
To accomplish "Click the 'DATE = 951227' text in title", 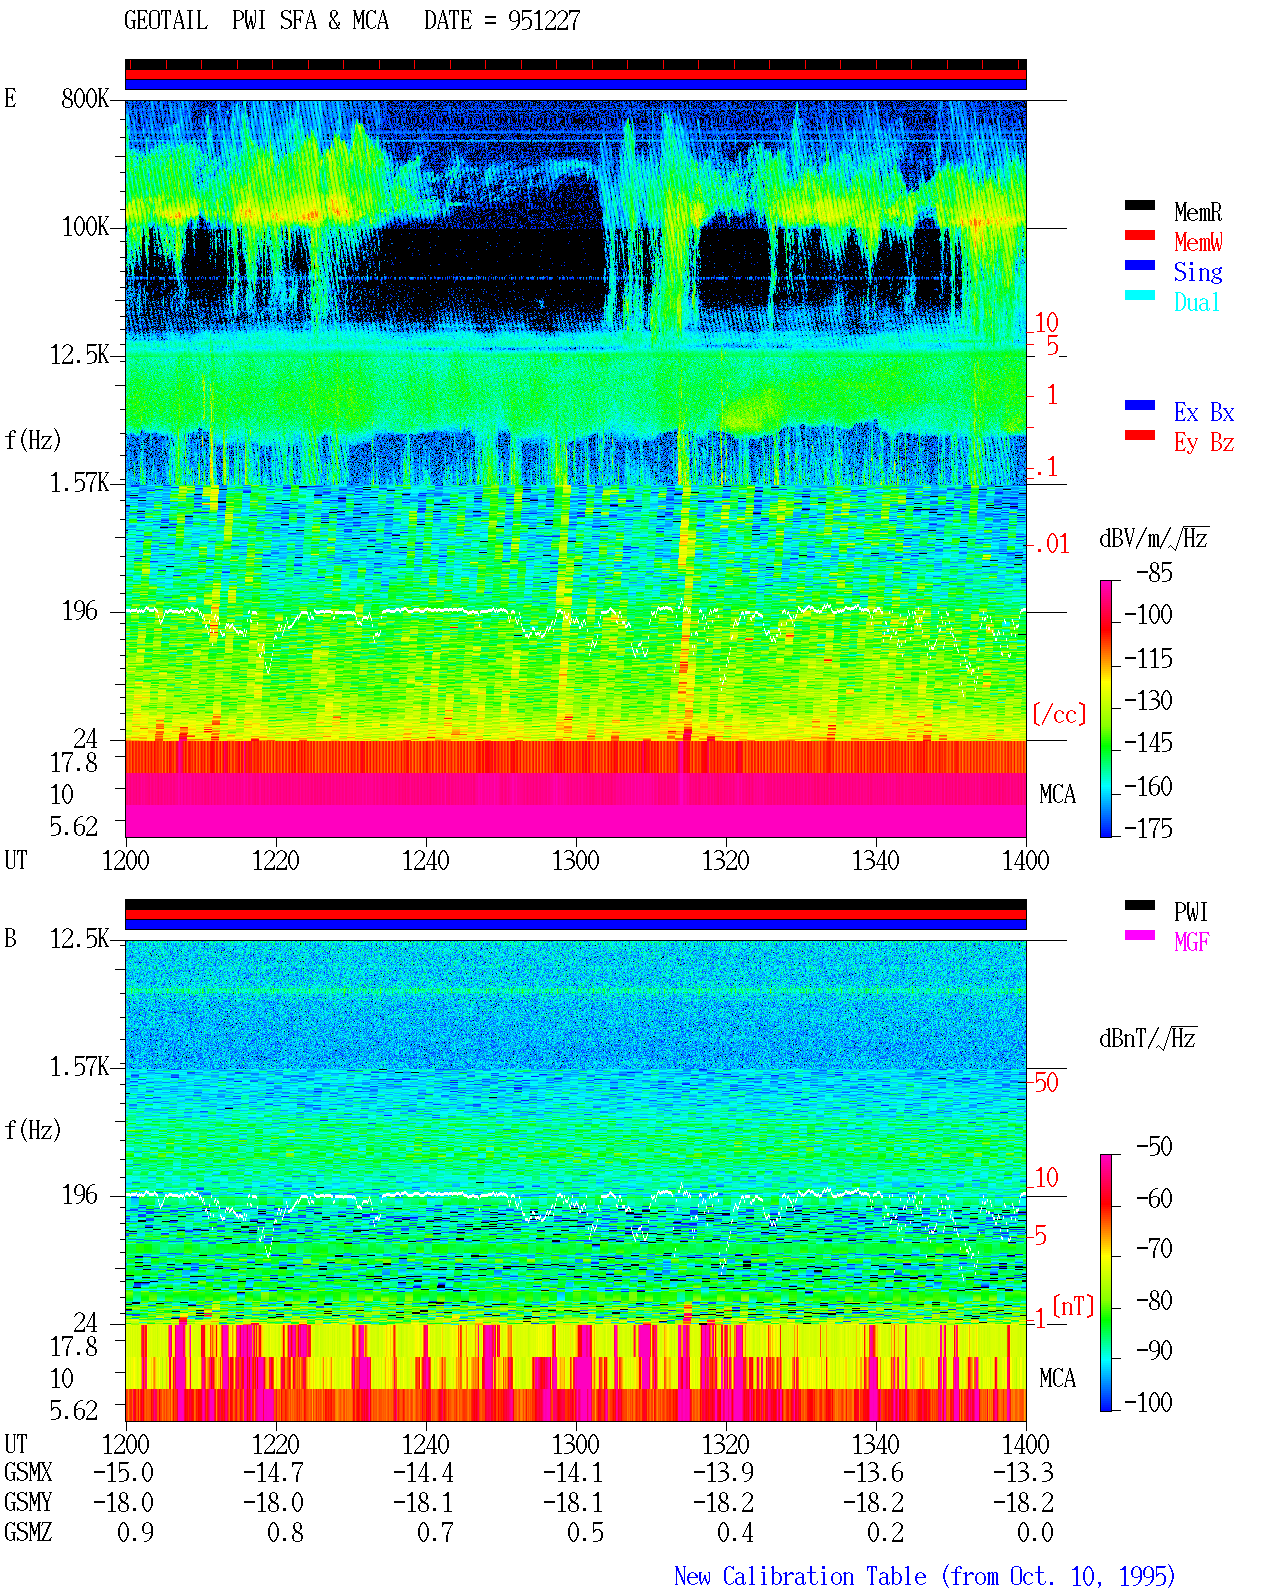I will tap(502, 21).
